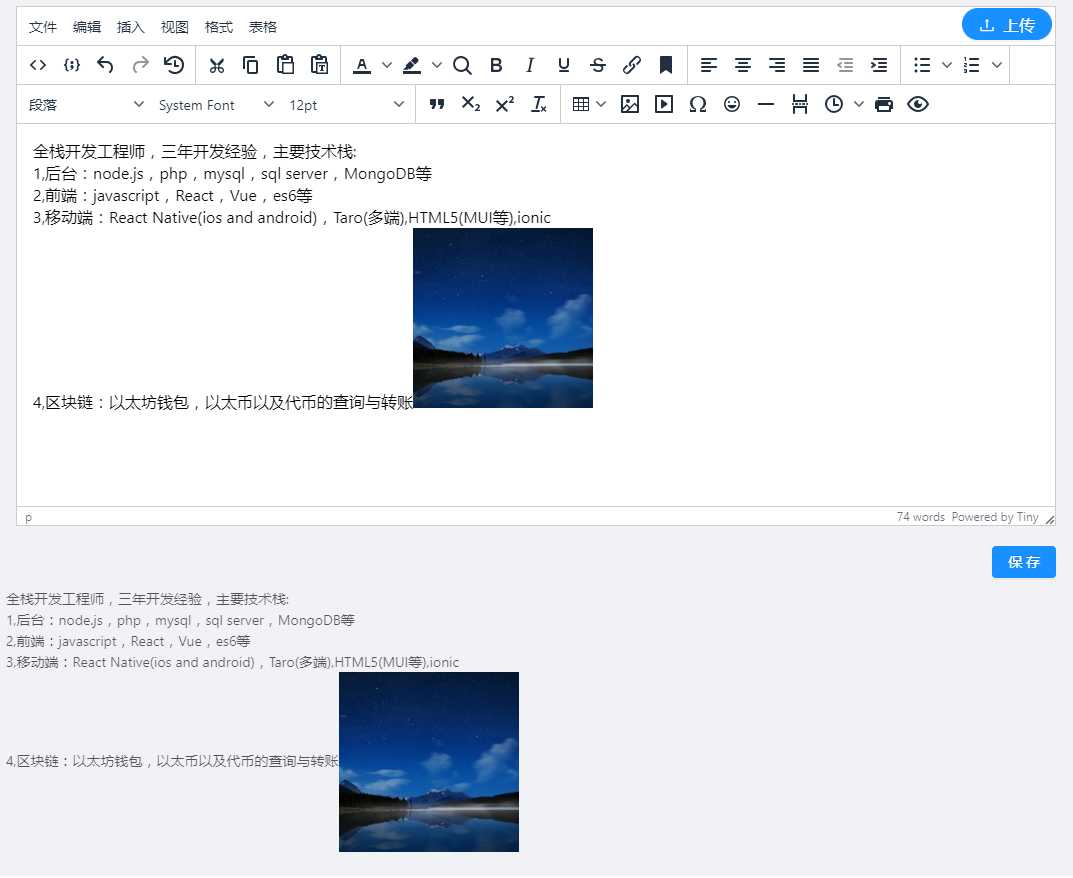Toggle strikethrough formatting
This screenshot has height=878, width=1073.
(598, 65)
